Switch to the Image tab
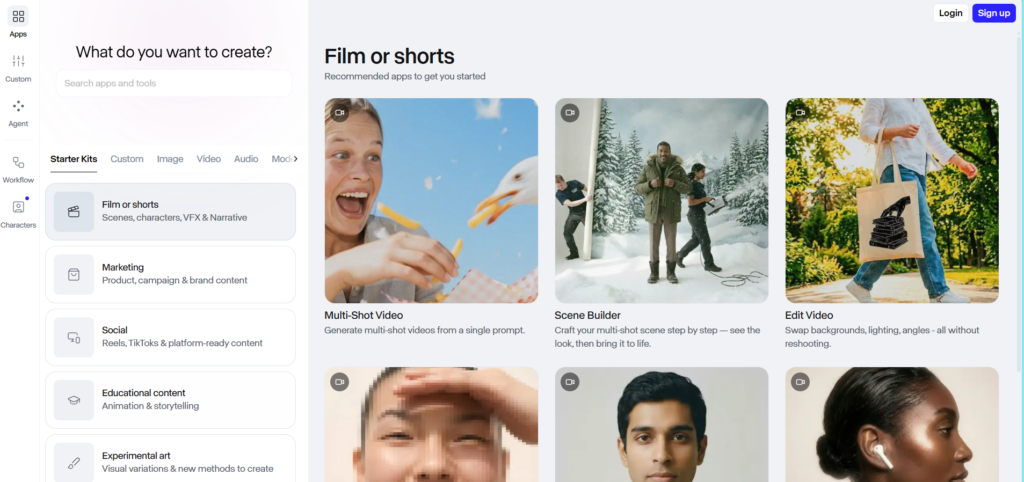The image size is (1024, 482). pyautogui.click(x=170, y=159)
